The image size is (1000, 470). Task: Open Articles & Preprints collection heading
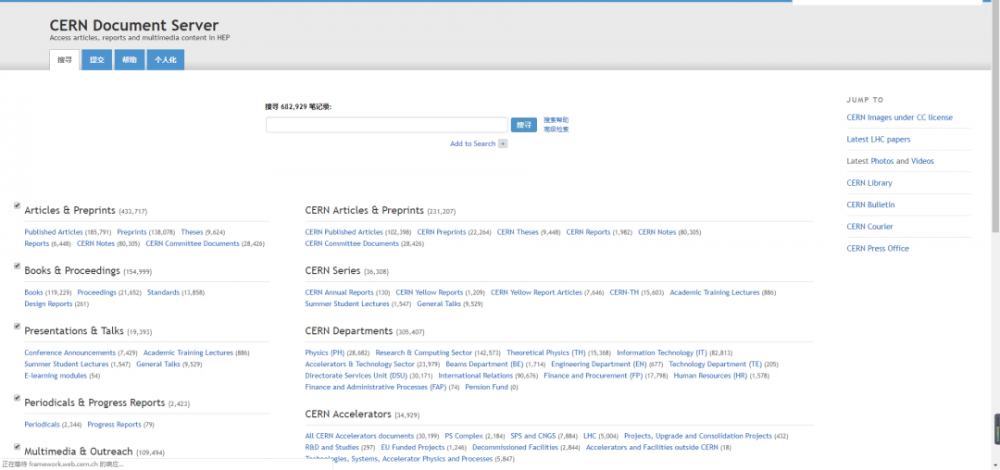70,210
